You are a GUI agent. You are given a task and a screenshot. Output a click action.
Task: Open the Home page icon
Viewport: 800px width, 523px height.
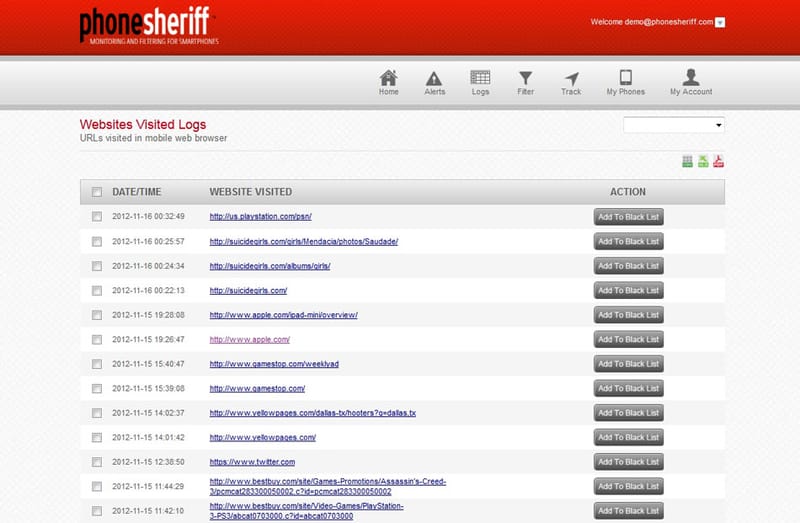(x=388, y=82)
